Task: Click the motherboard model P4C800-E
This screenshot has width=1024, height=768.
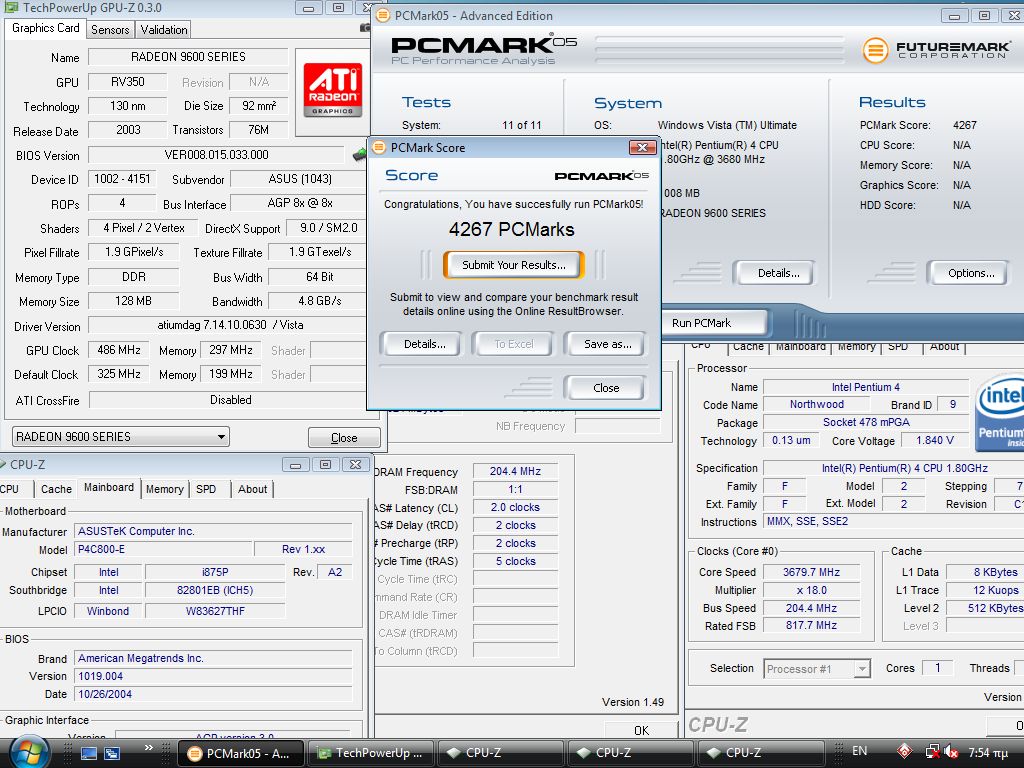Action: click(163, 549)
